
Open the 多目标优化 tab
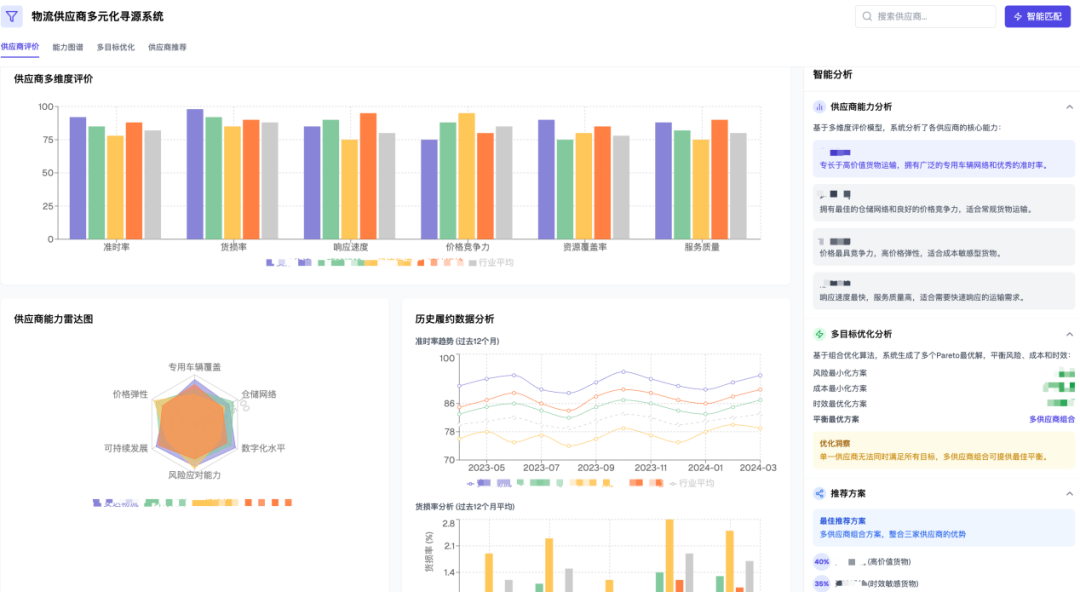click(116, 48)
